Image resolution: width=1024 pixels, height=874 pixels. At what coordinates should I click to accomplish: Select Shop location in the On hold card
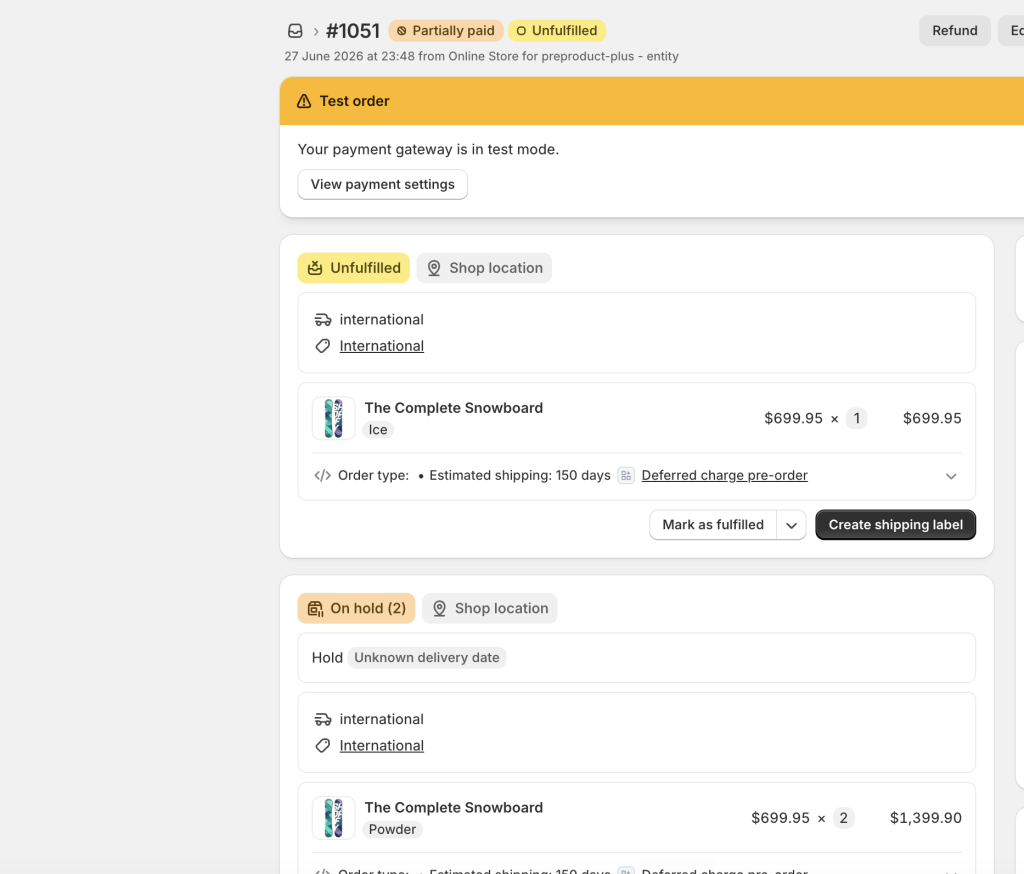[x=490, y=608]
